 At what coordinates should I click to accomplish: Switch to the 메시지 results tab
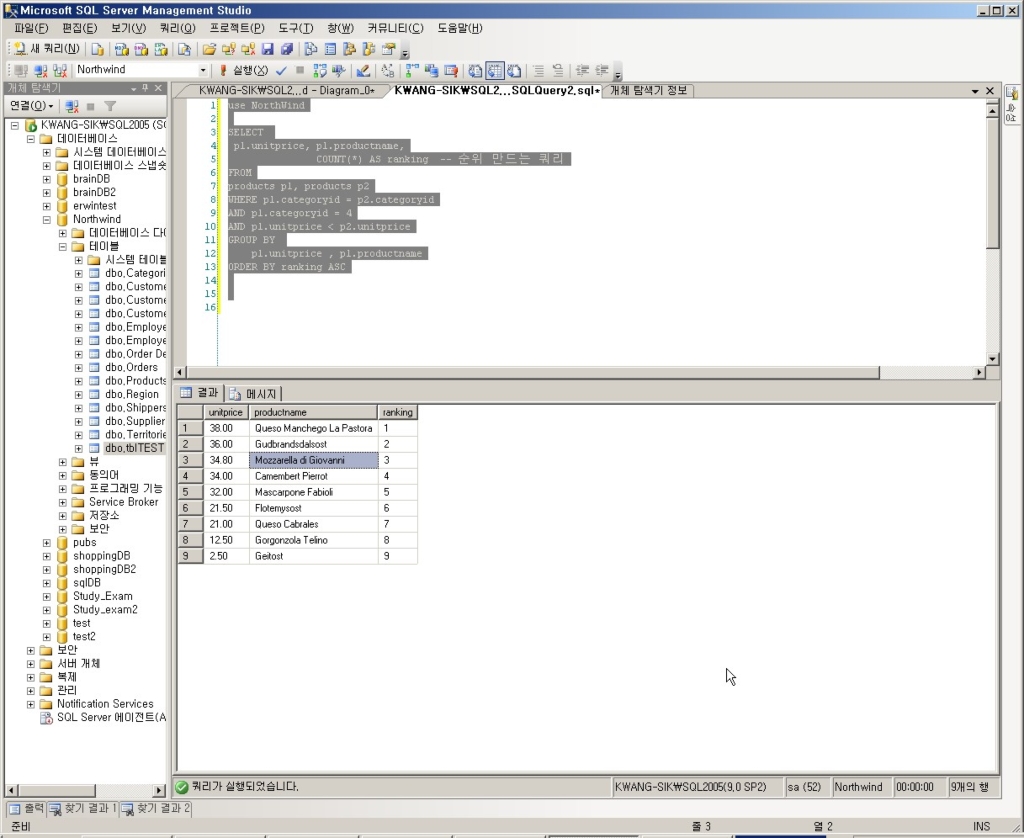[x=254, y=394]
